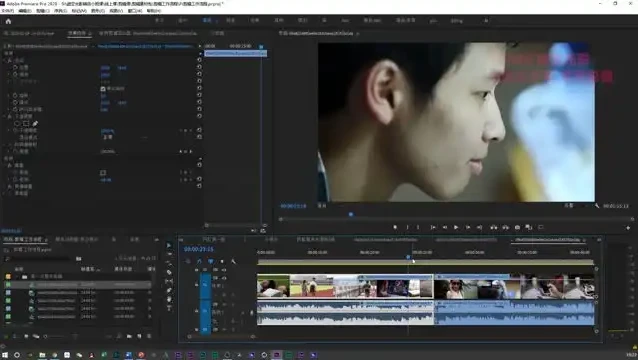The height and width of the screenshot is (360, 638).
Task: Collapse the Volume audio effect section
Action: 5,165
